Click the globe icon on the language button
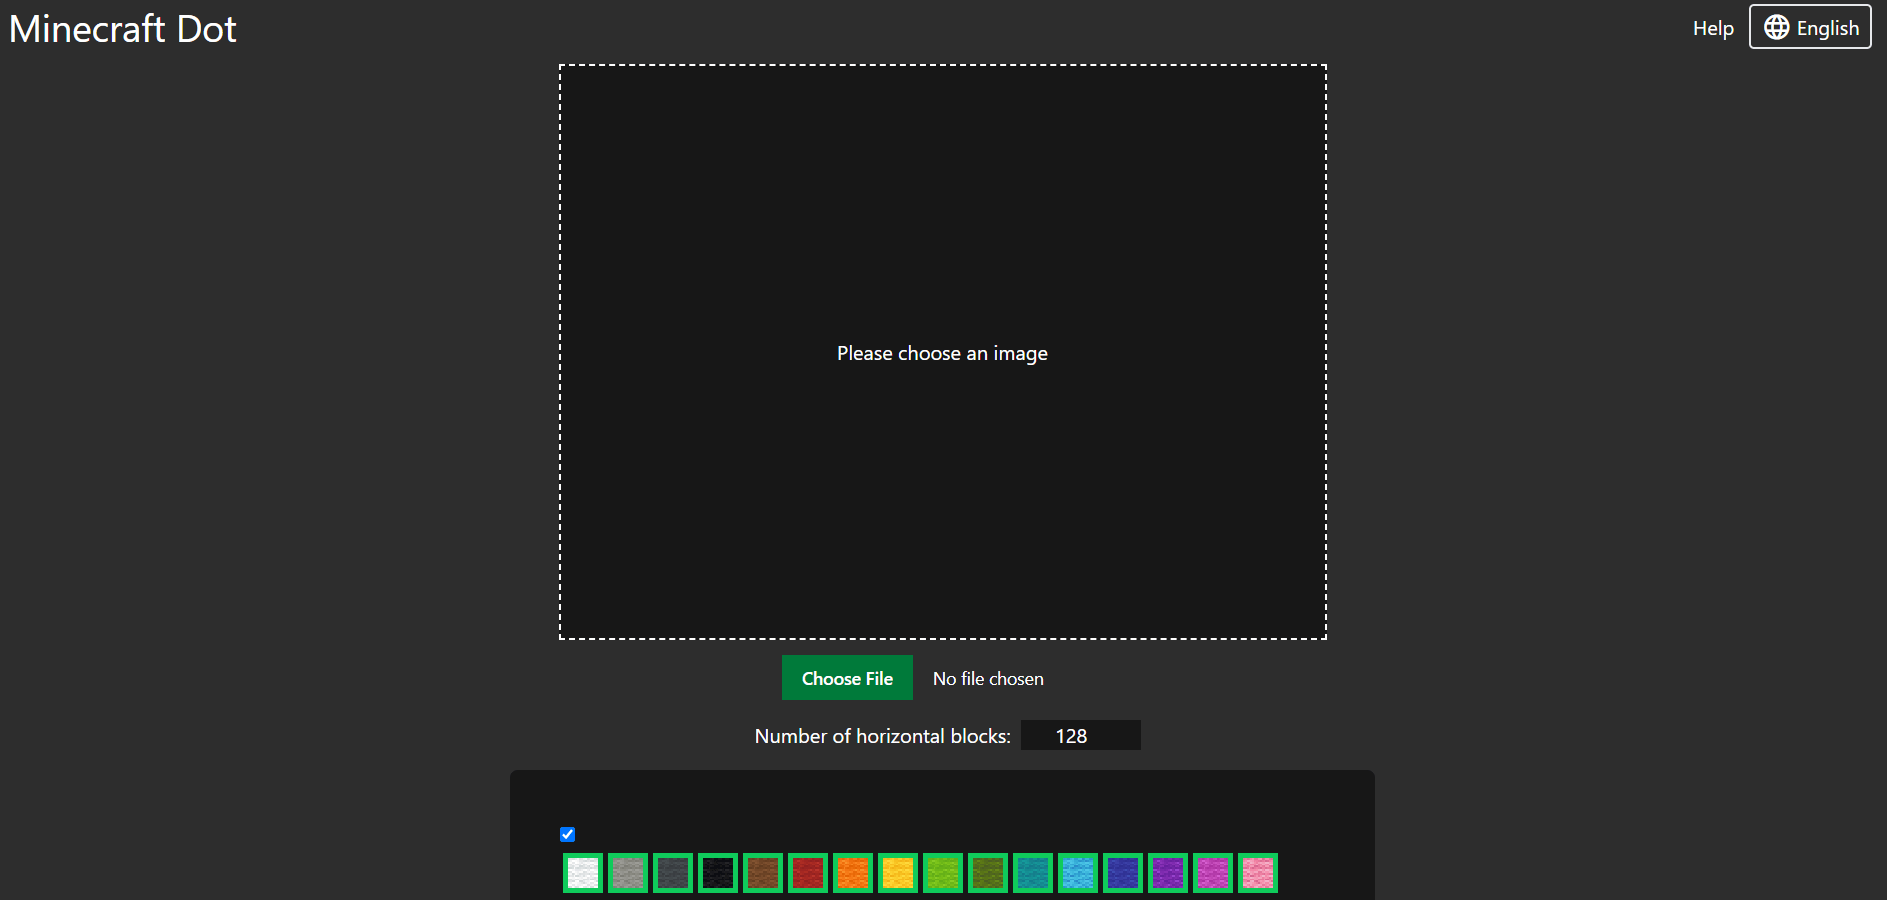The image size is (1887, 900). 1777,27
